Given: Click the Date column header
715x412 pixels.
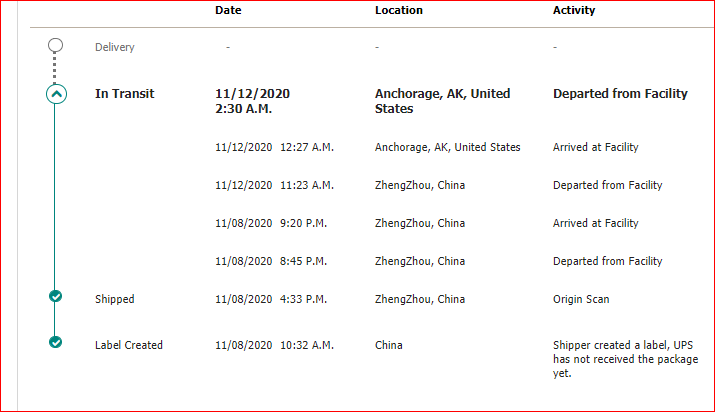Looking at the screenshot, I should 228,10.
